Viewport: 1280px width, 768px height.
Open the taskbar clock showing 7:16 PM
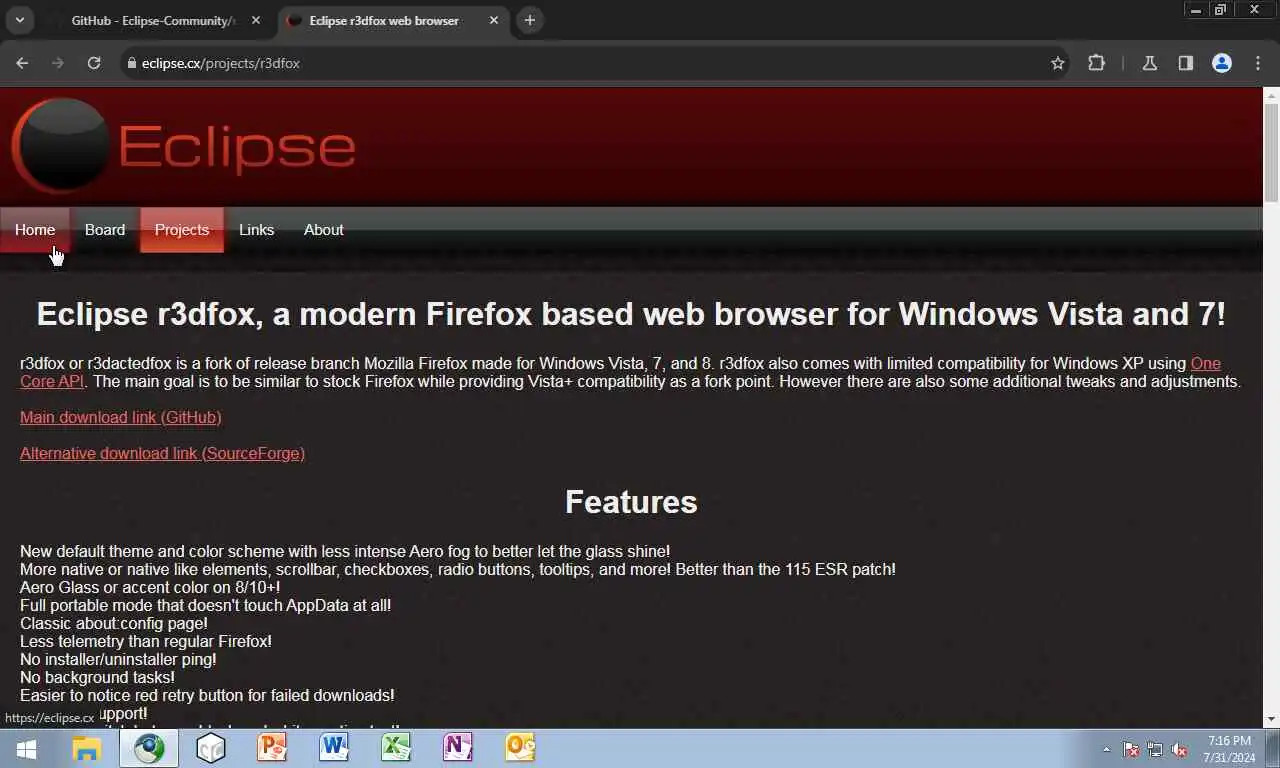[1229, 749]
